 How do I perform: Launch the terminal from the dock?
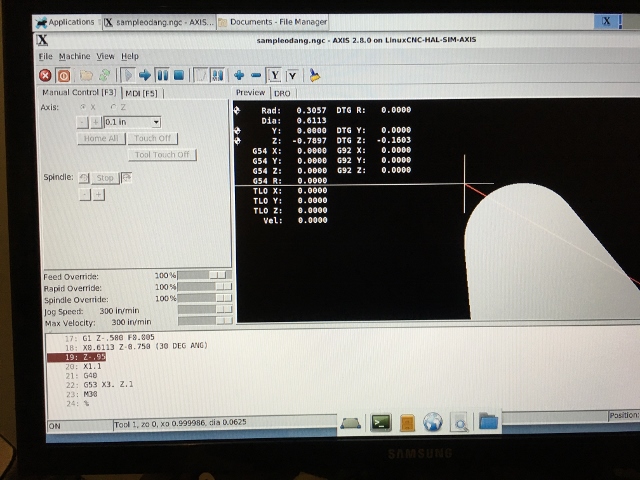(381, 422)
